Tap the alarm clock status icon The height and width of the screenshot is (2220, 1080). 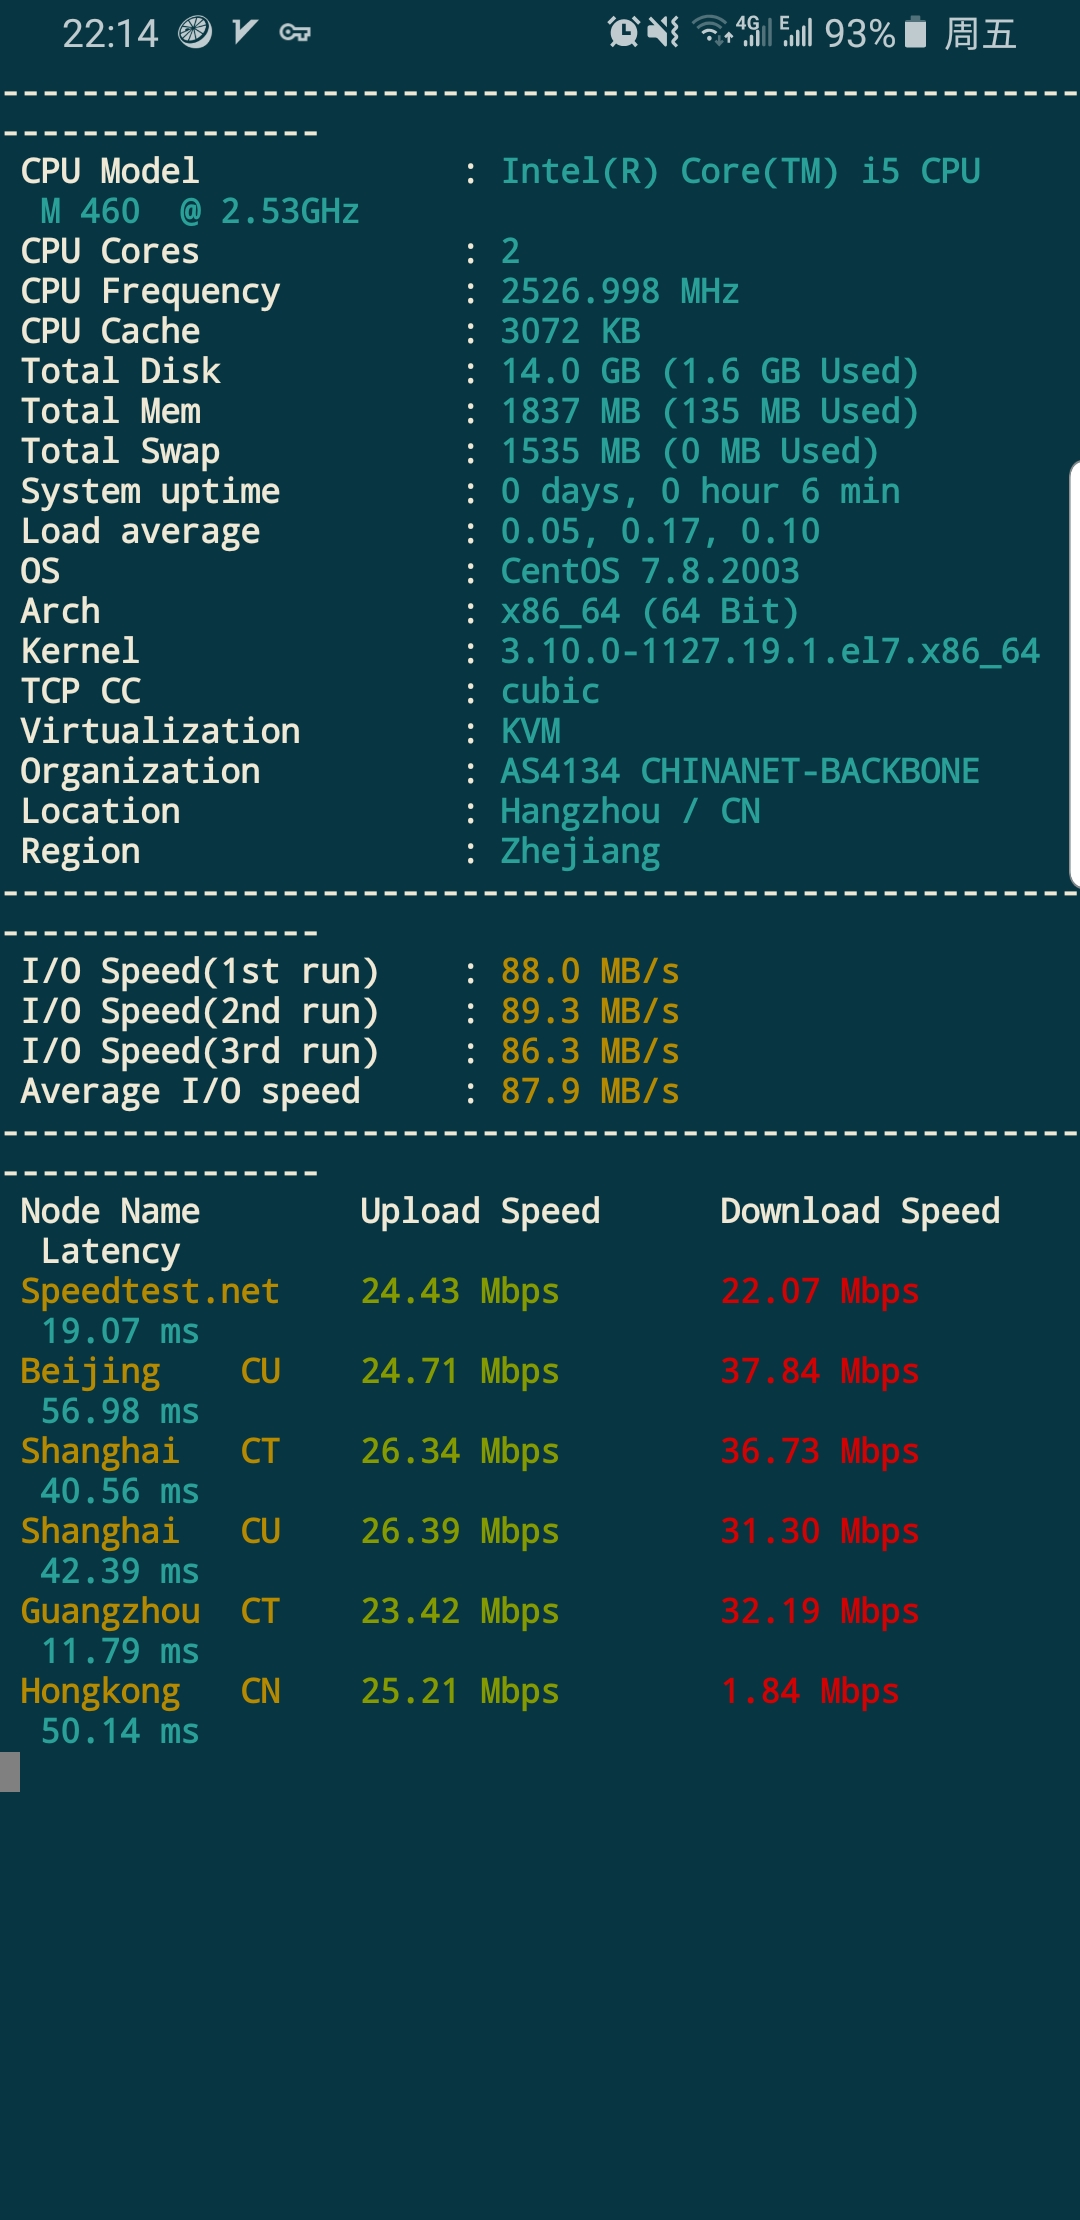623,32
